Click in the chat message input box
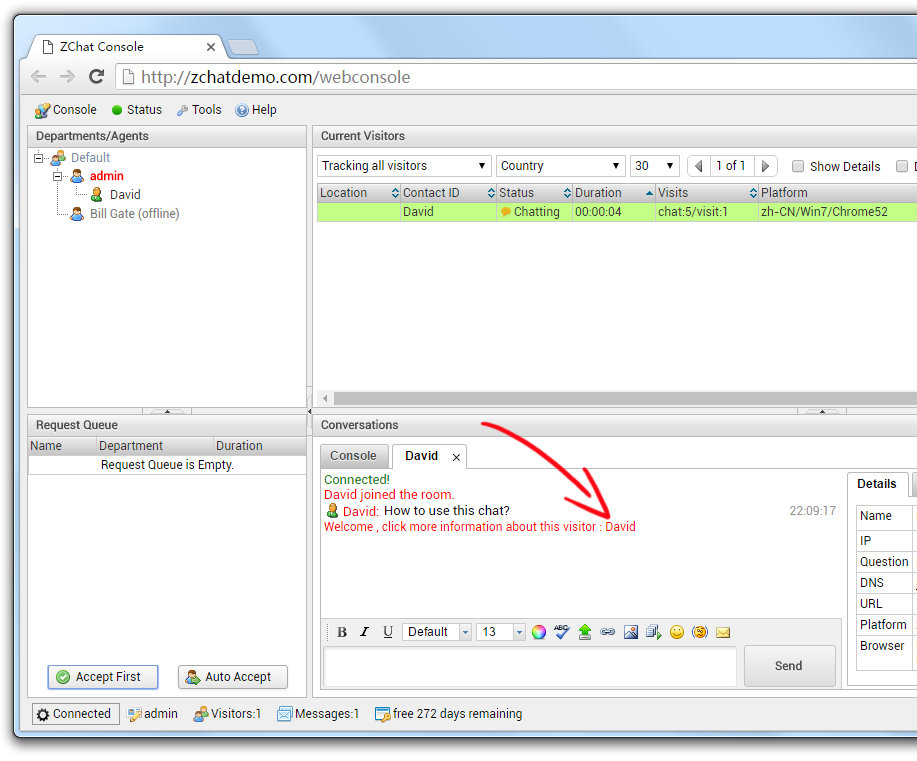917x761 pixels. coord(530,667)
